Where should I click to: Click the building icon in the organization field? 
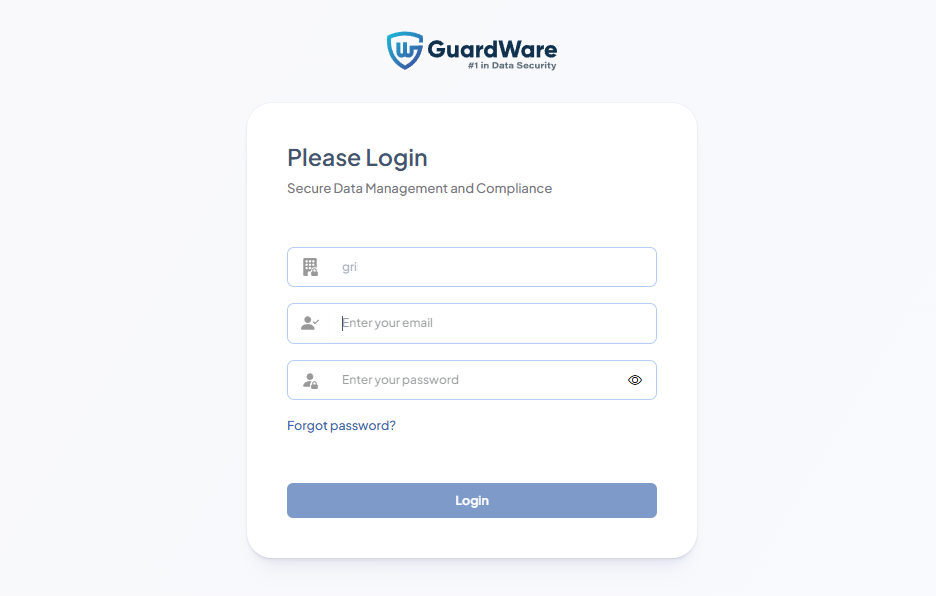(310, 267)
